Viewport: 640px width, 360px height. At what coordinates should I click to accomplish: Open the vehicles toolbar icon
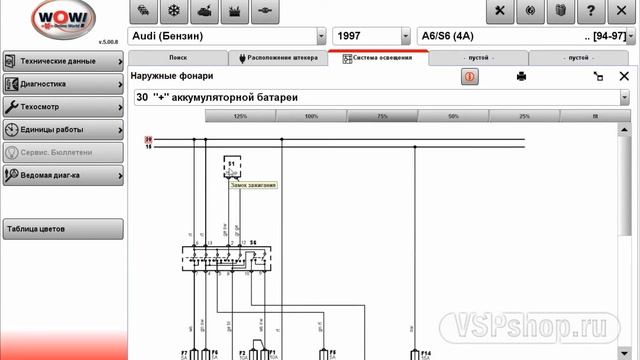click(144, 11)
